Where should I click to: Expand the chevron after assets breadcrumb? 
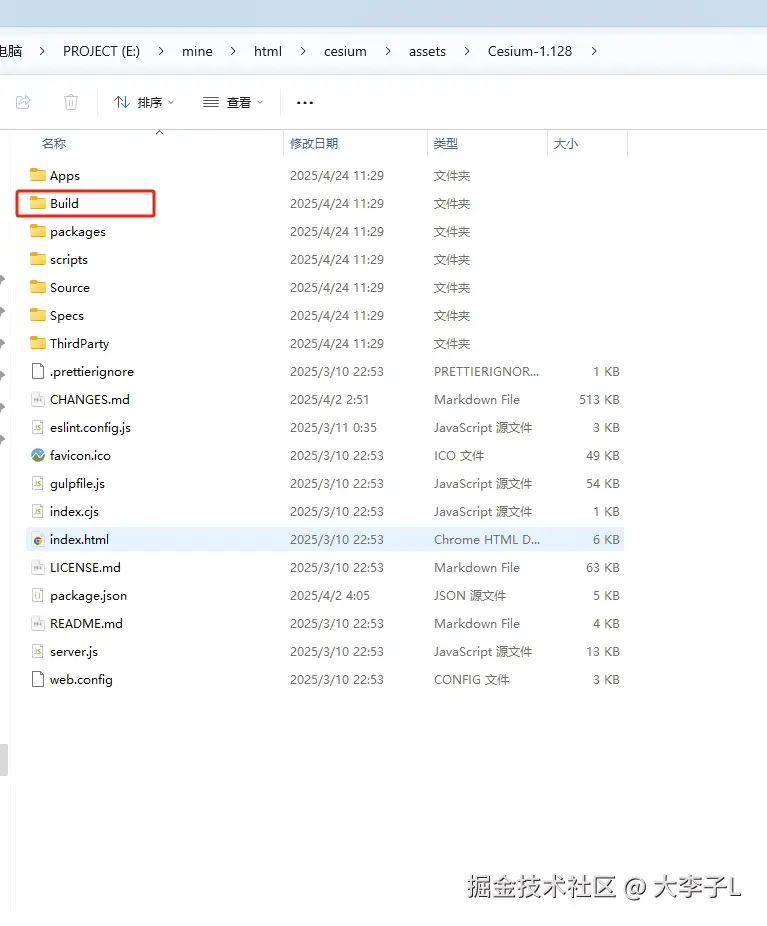coord(467,51)
